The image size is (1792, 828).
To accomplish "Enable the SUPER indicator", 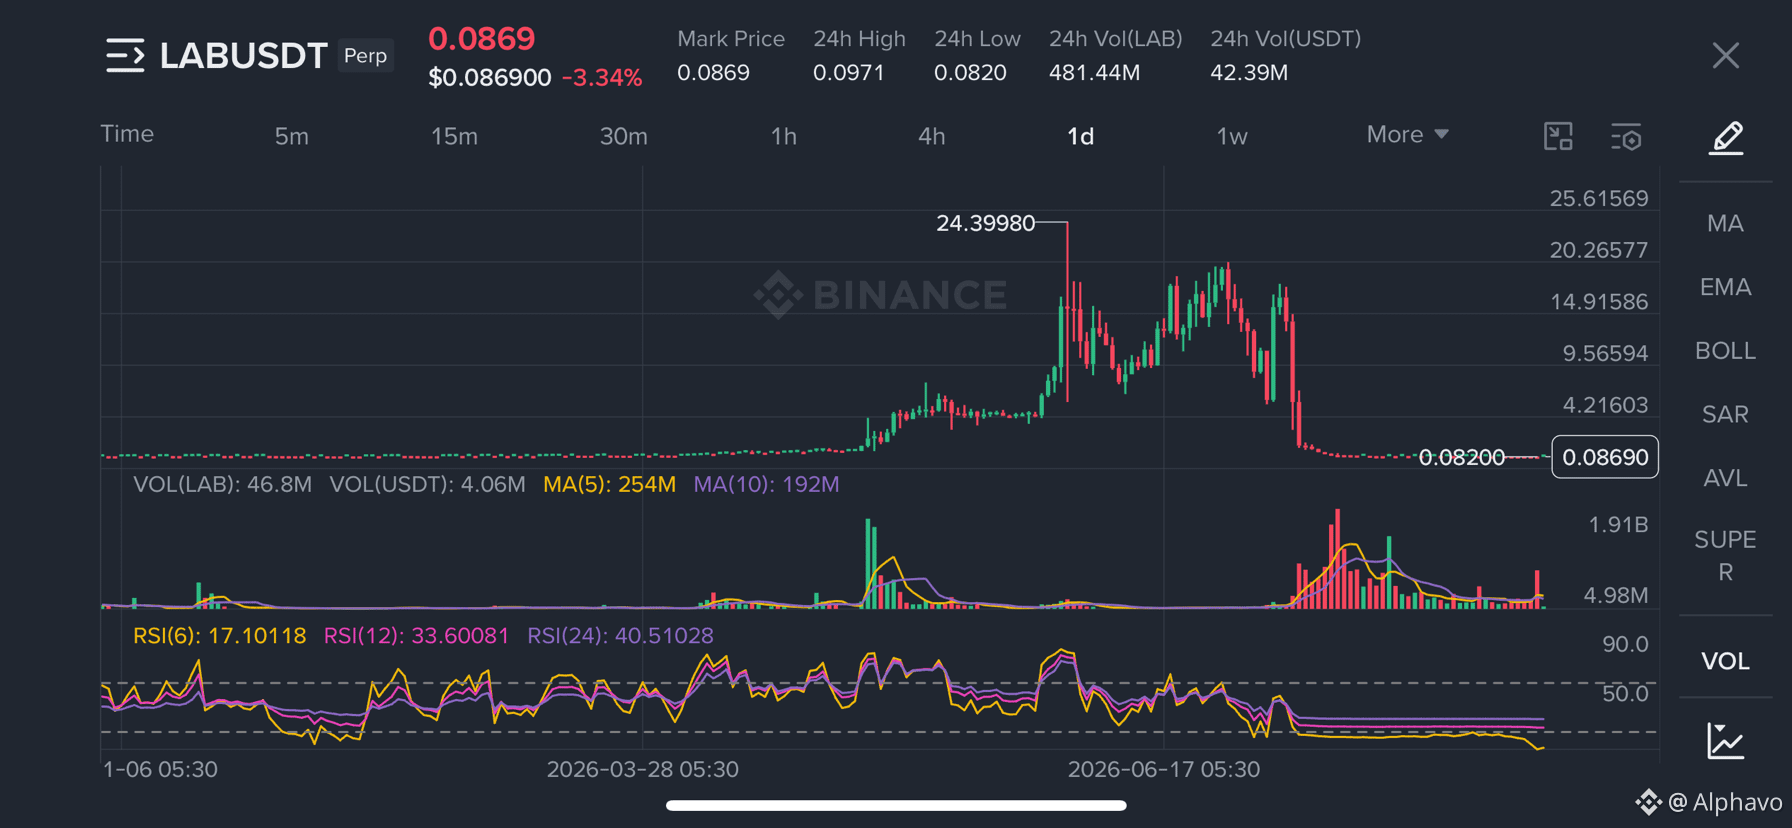I will click(1725, 556).
